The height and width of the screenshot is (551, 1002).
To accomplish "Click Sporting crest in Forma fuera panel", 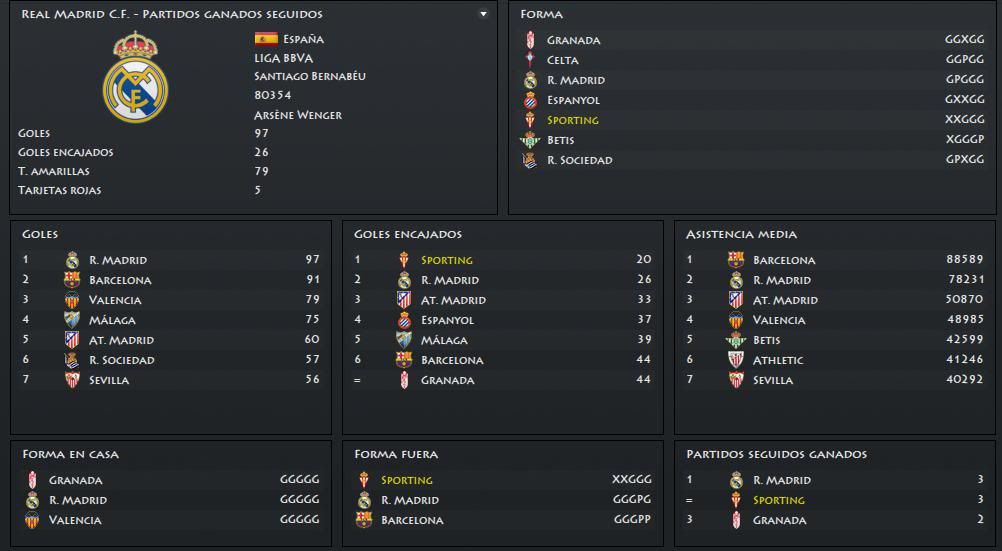I will click(364, 480).
